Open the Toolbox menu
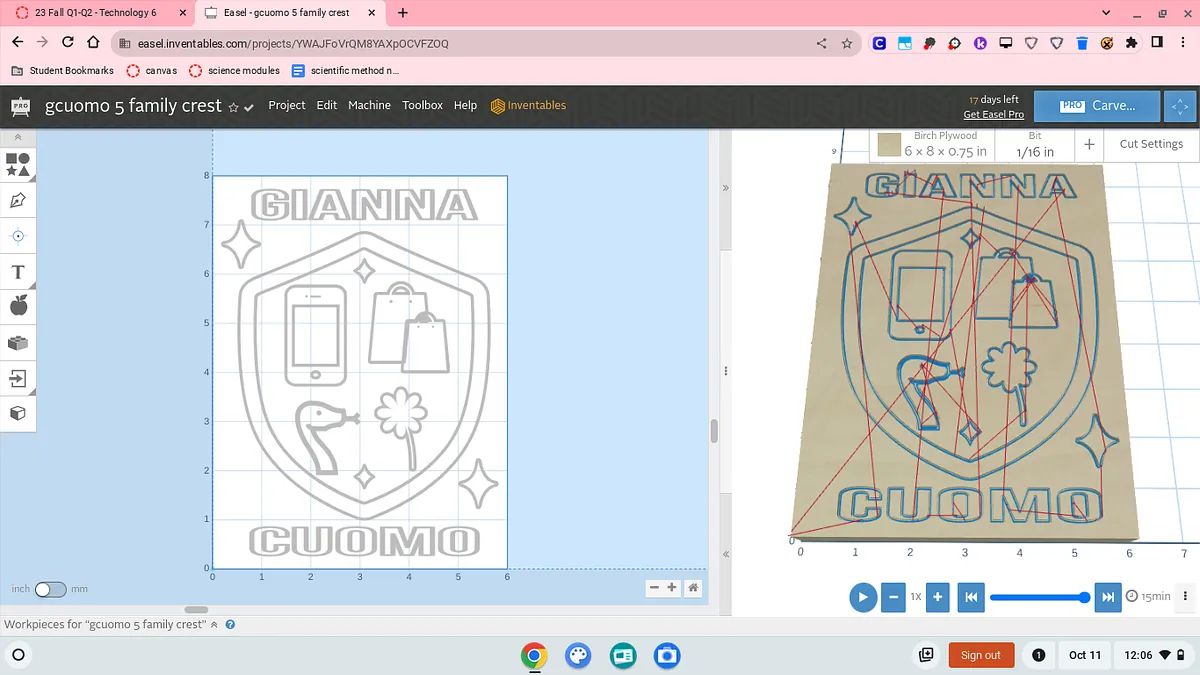This screenshot has height=675, width=1200. click(x=422, y=105)
